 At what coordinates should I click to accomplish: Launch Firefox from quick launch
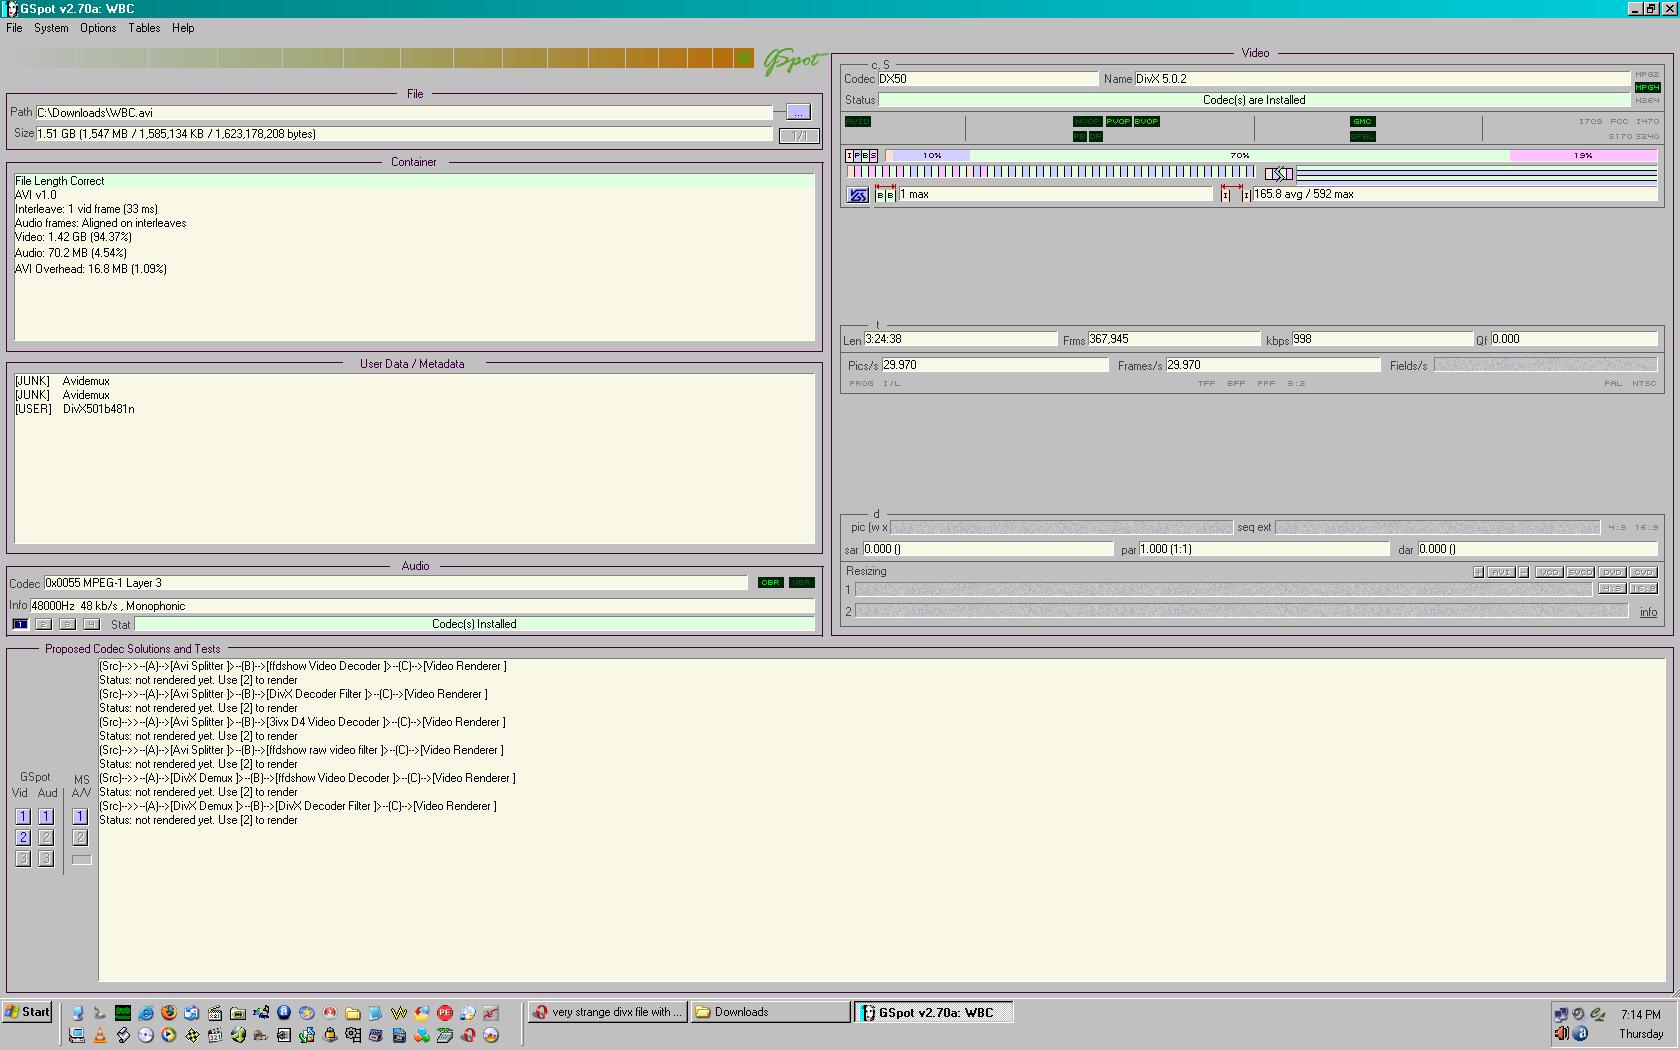(x=169, y=1013)
